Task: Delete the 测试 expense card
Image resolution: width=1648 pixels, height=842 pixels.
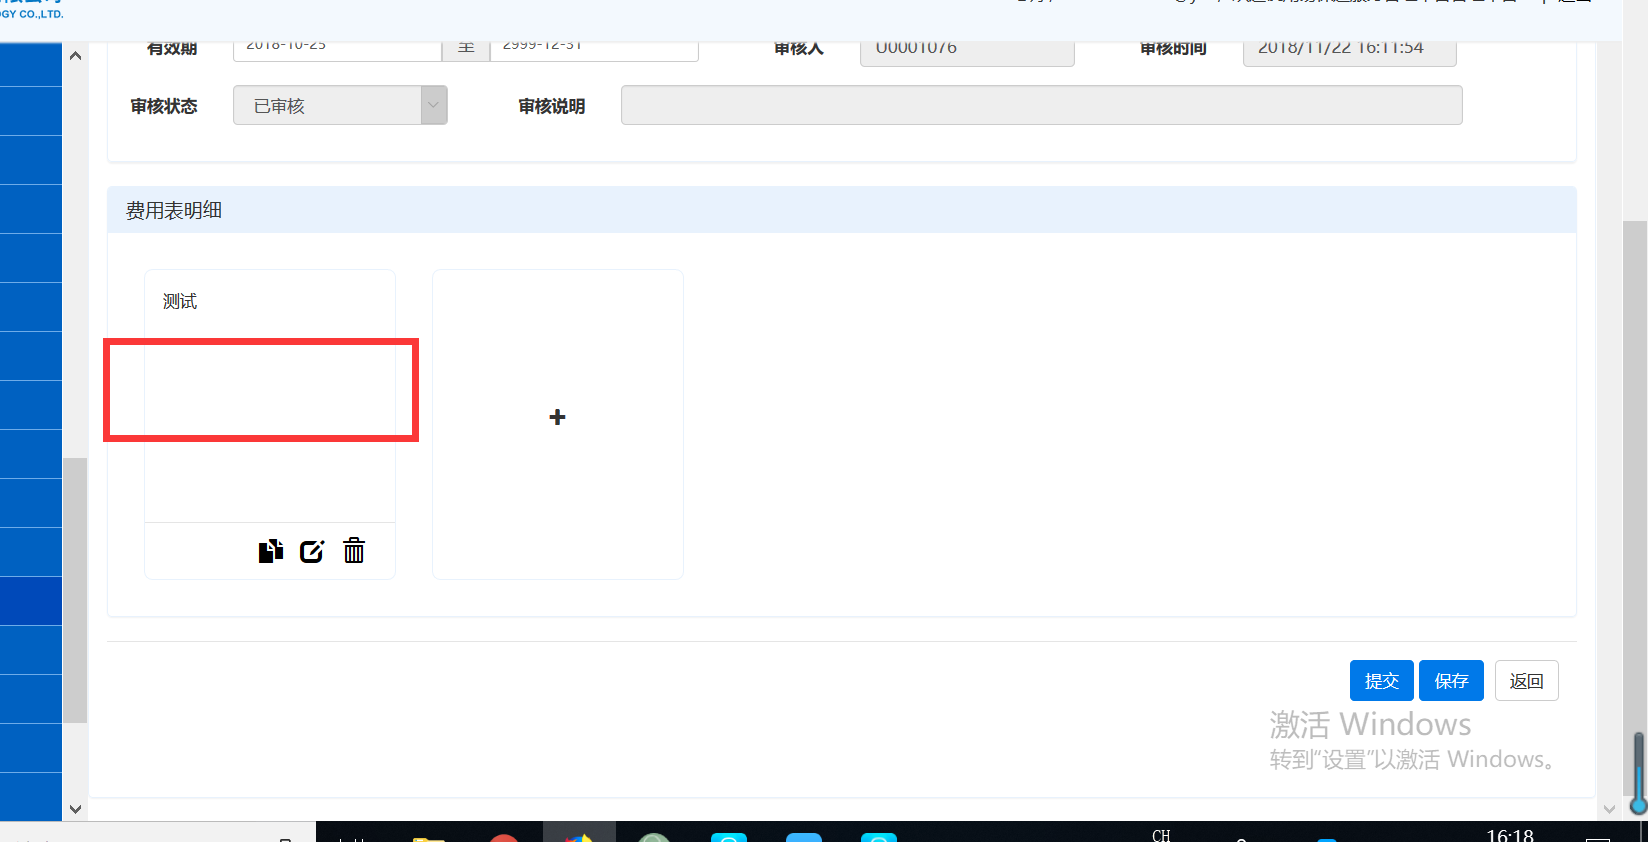Action: click(x=354, y=551)
